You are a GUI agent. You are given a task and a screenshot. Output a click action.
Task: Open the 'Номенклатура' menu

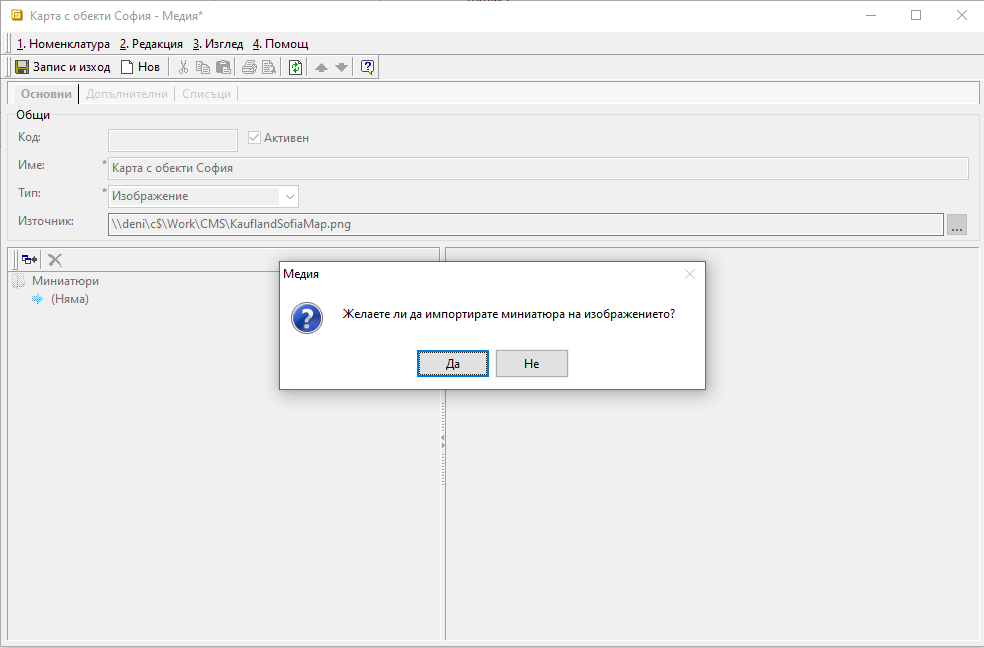click(63, 44)
